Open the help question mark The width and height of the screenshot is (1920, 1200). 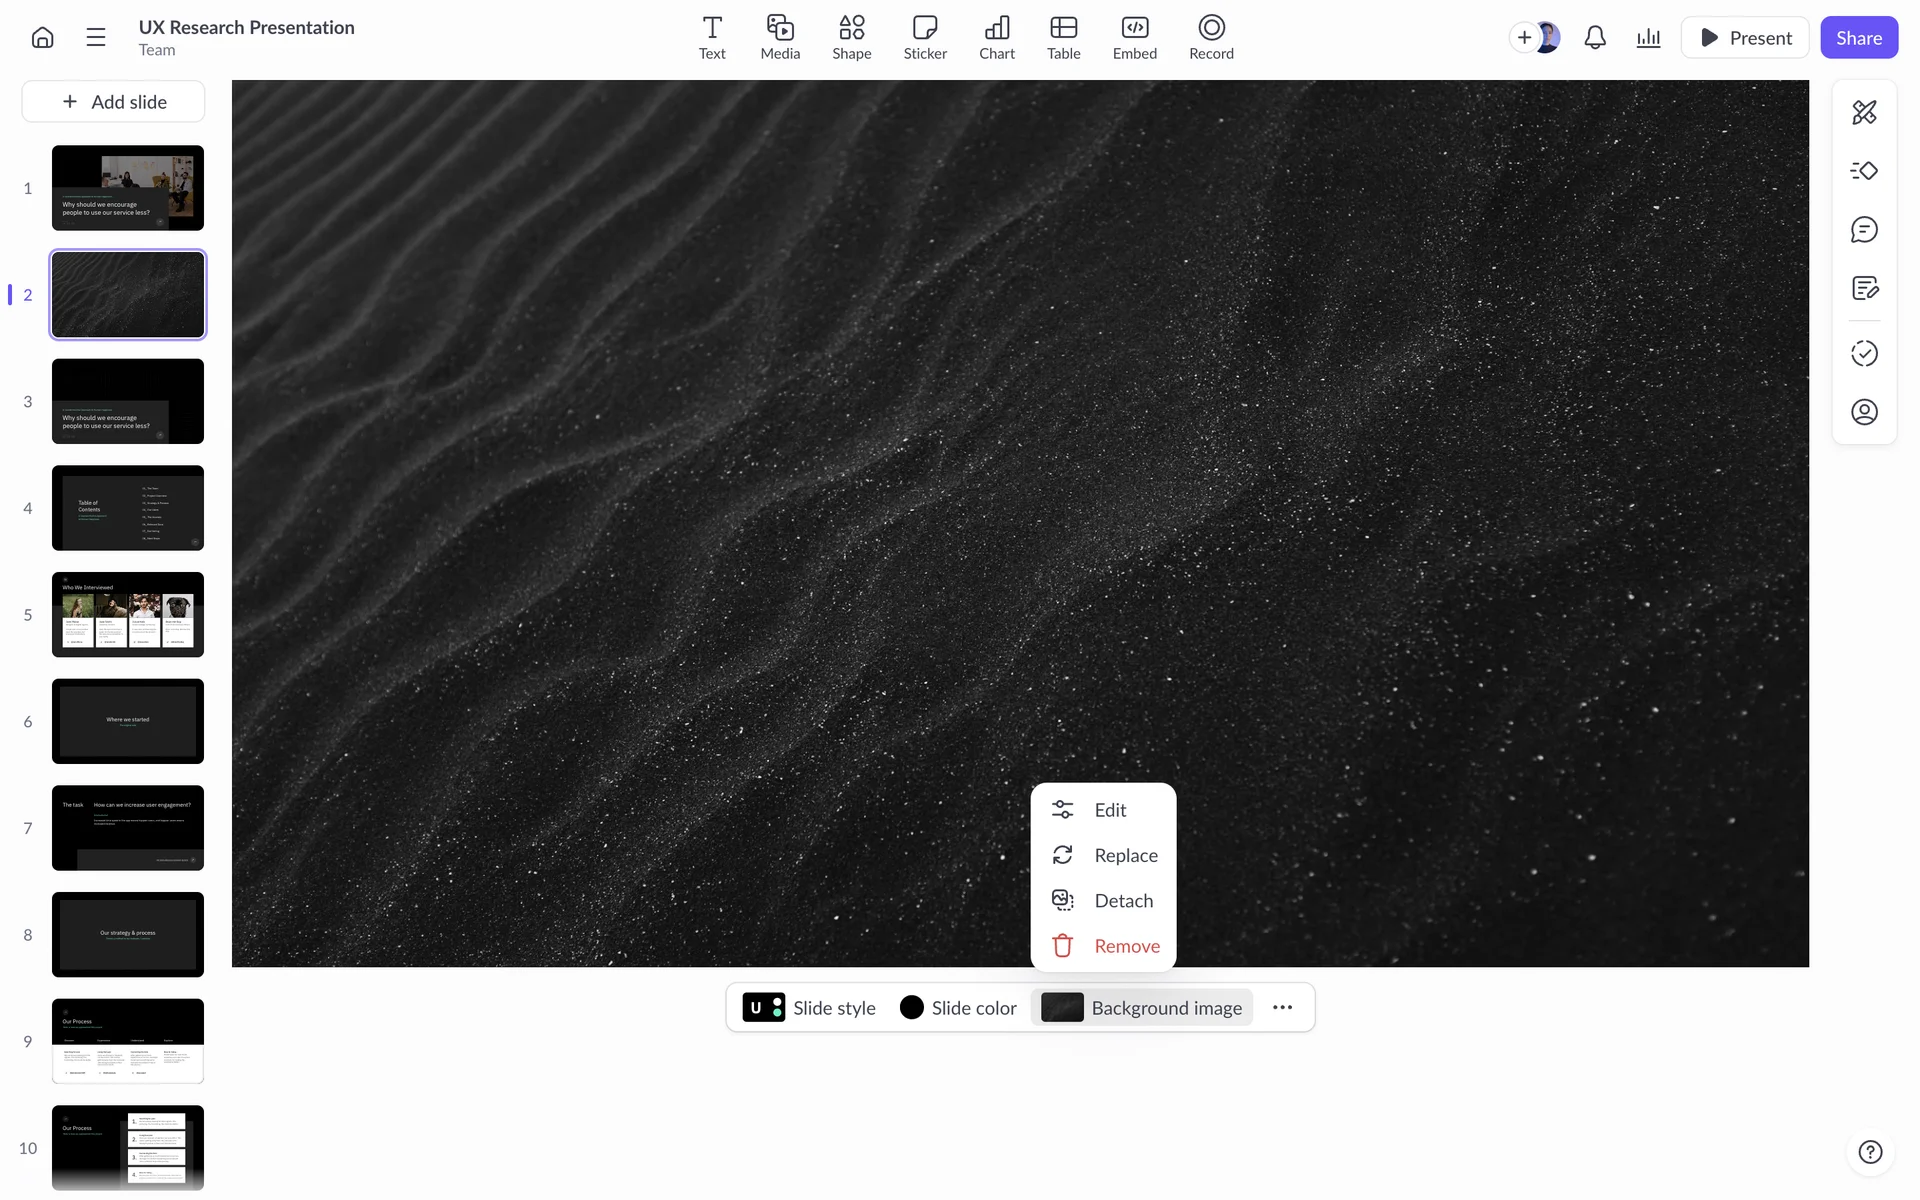coord(1870,1152)
